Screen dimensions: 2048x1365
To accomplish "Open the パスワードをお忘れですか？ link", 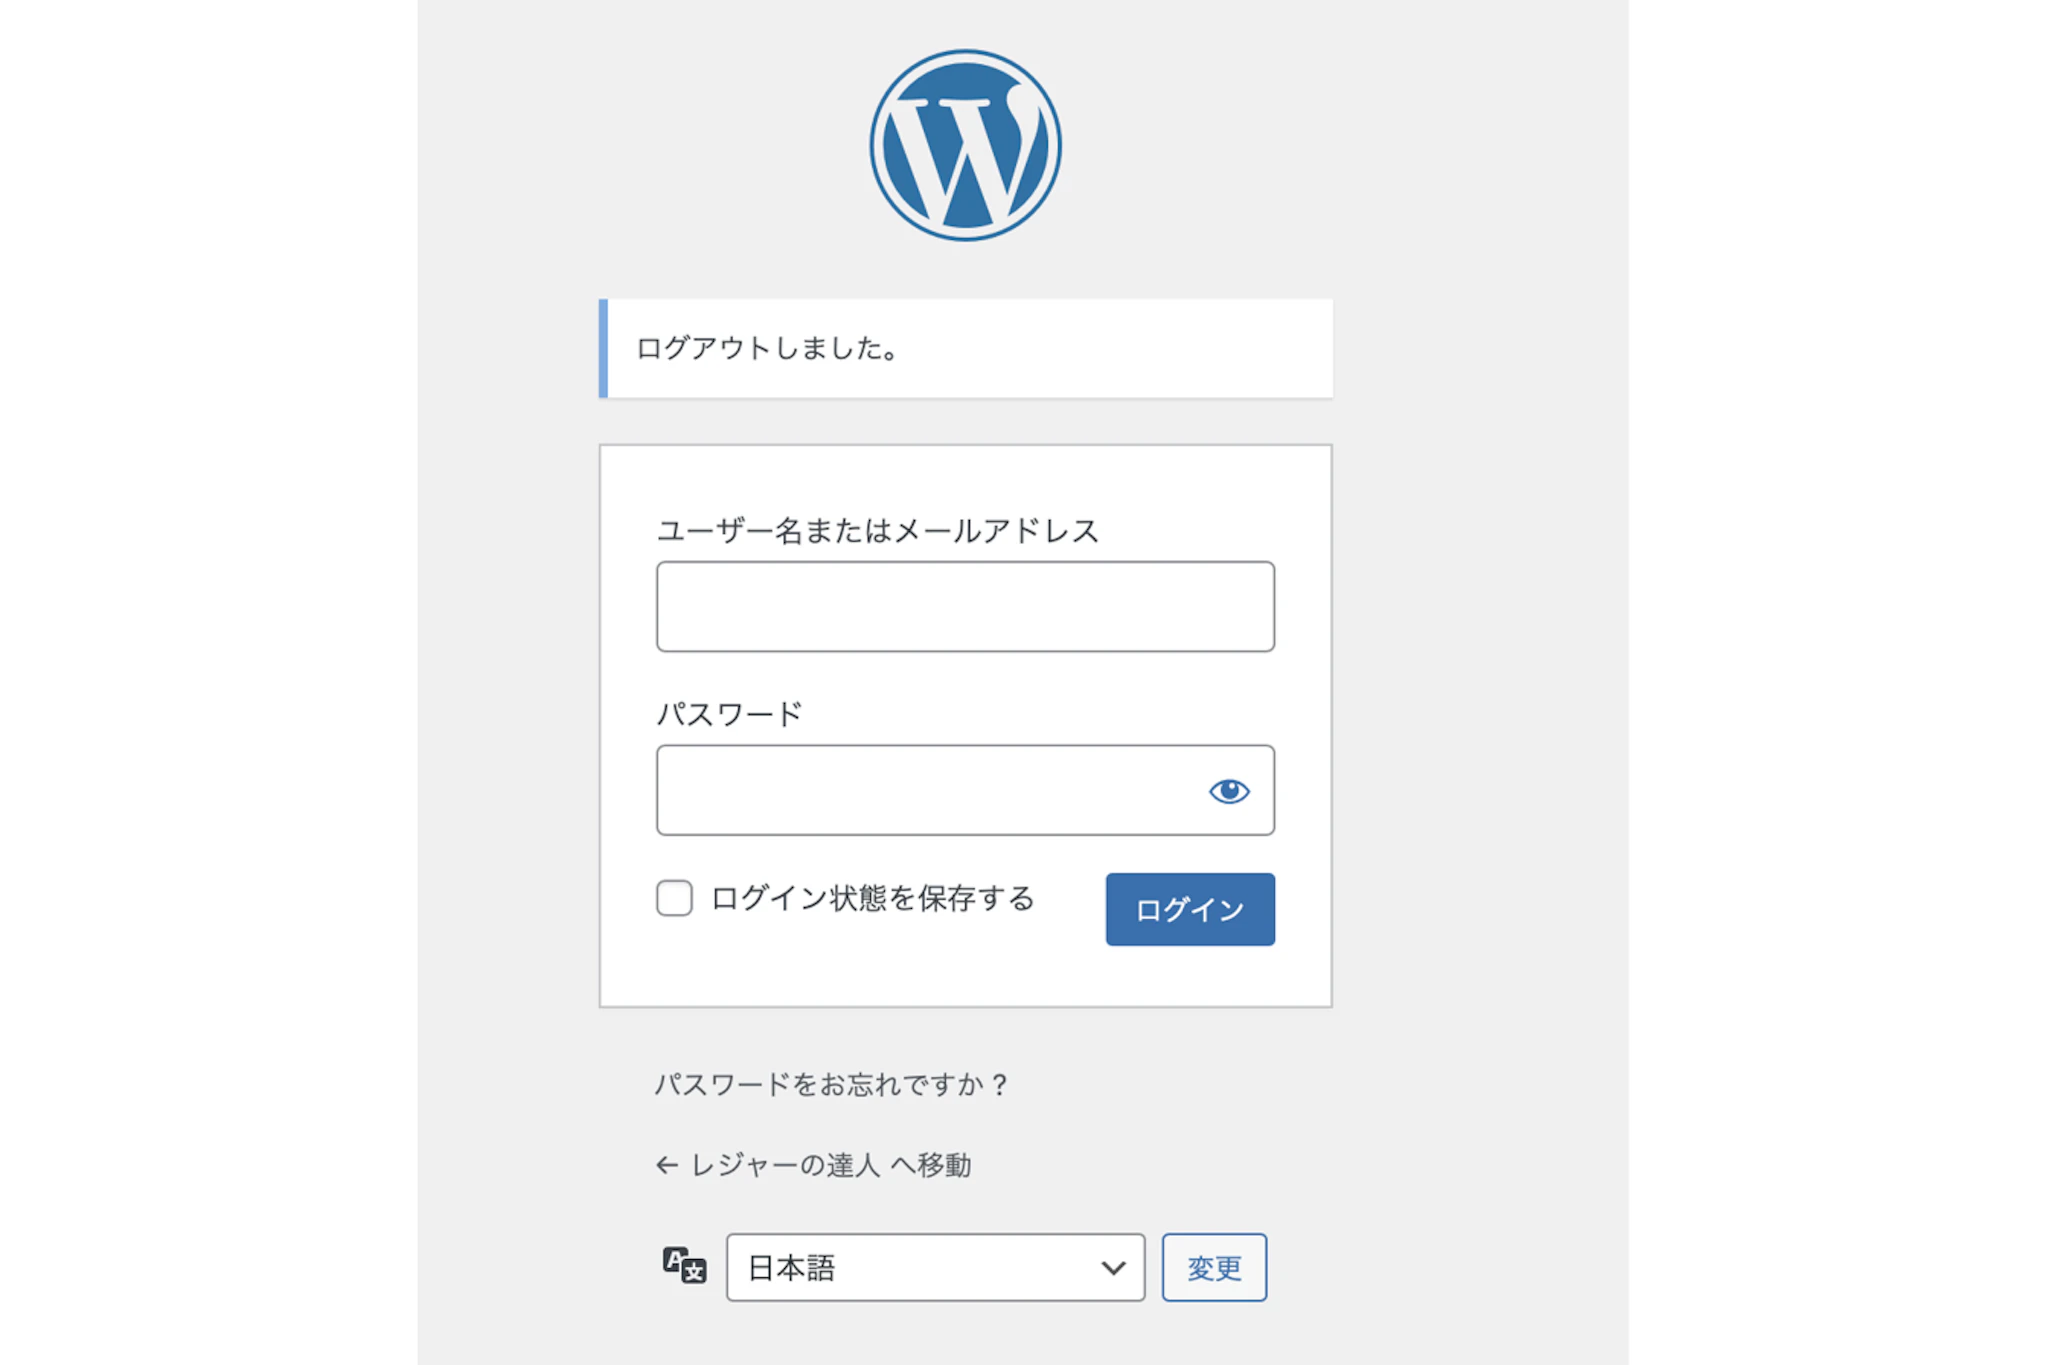I will pos(832,1085).
